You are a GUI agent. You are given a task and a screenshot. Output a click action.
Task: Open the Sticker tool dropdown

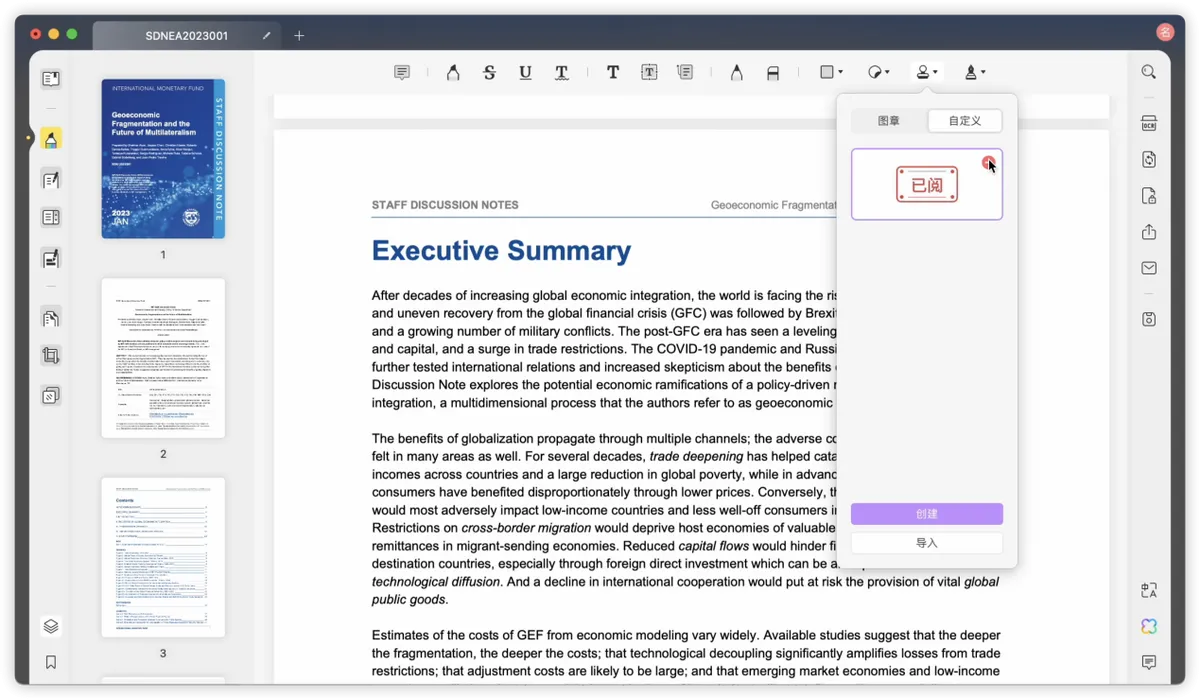(x=878, y=72)
